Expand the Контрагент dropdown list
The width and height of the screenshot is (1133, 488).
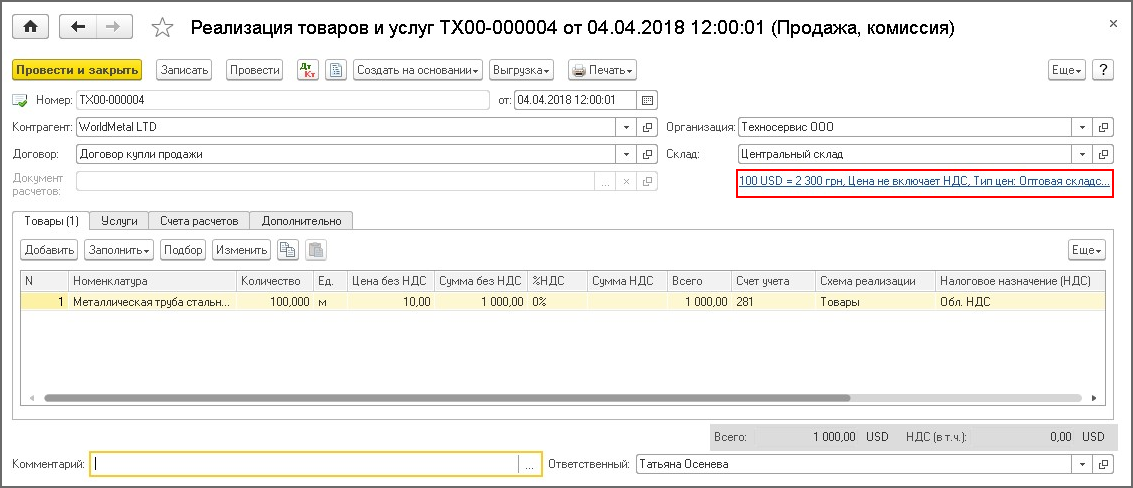coord(626,128)
